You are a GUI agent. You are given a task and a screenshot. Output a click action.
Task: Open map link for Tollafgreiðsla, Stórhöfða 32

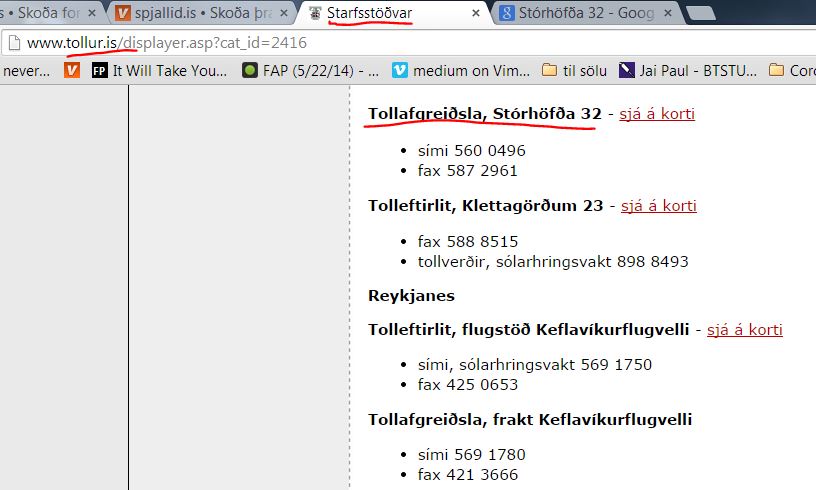point(657,114)
